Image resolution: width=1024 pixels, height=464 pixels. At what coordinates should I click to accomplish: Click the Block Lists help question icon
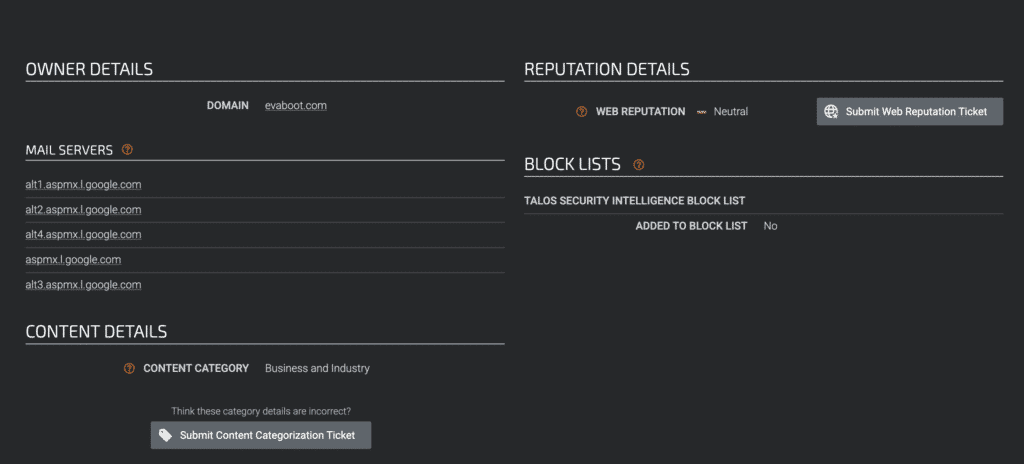click(x=639, y=165)
